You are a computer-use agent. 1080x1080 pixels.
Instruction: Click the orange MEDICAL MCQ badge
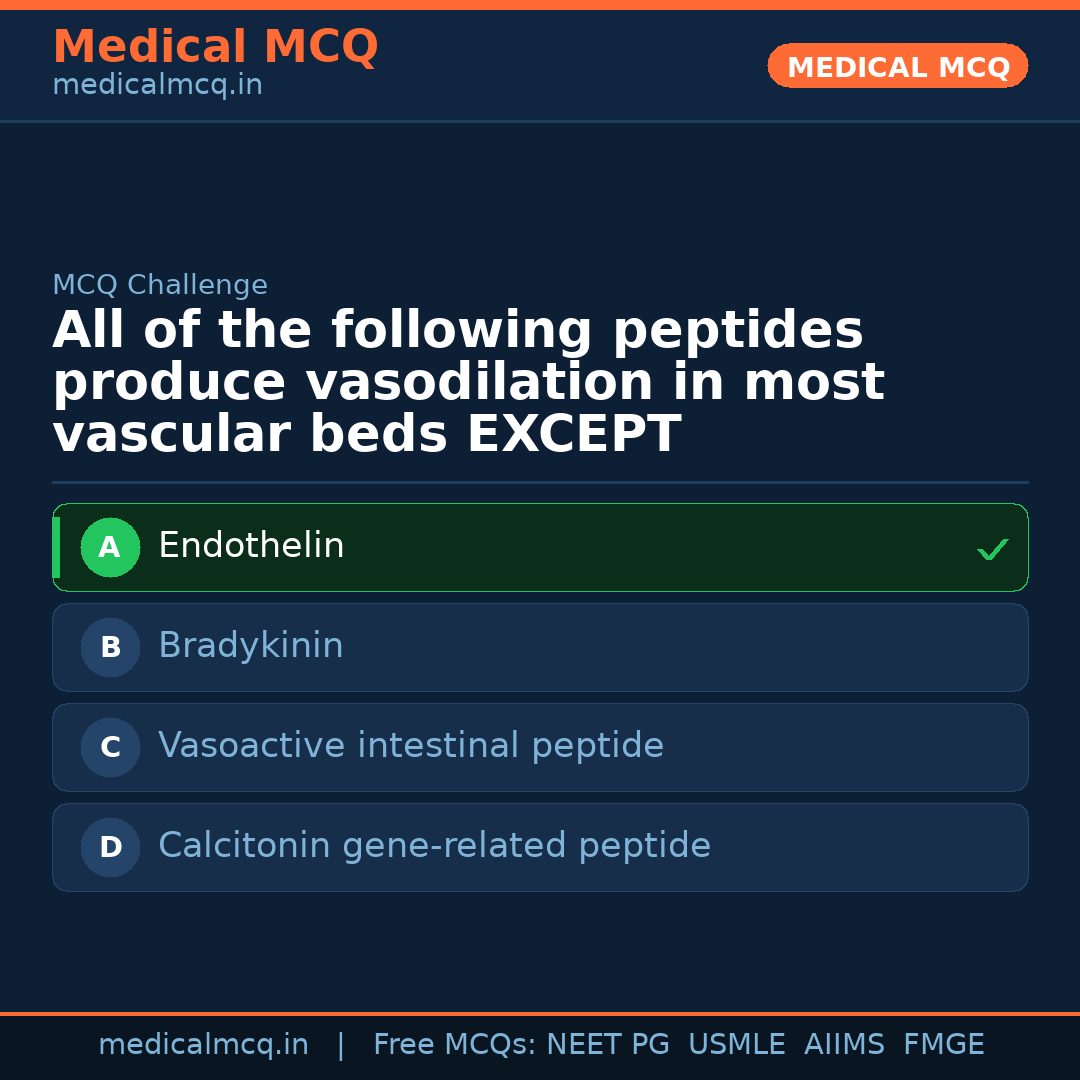tap(897, 66)
